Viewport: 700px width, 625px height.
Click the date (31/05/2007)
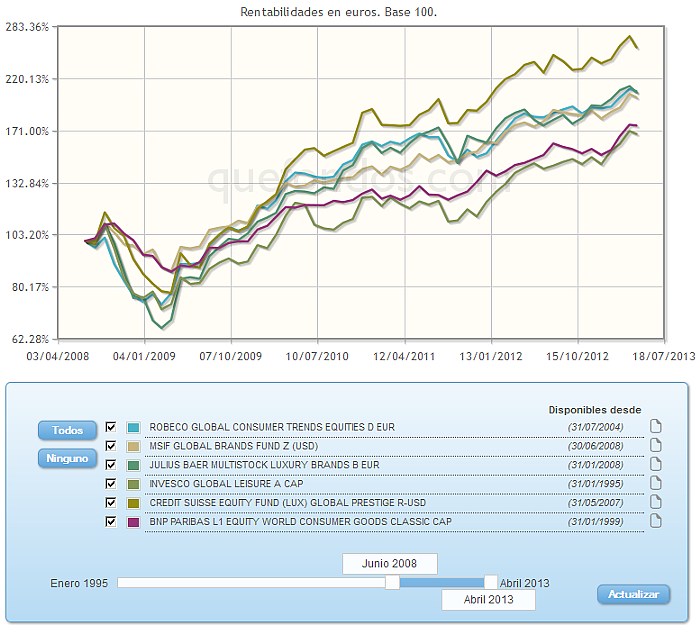pos(596,503)
